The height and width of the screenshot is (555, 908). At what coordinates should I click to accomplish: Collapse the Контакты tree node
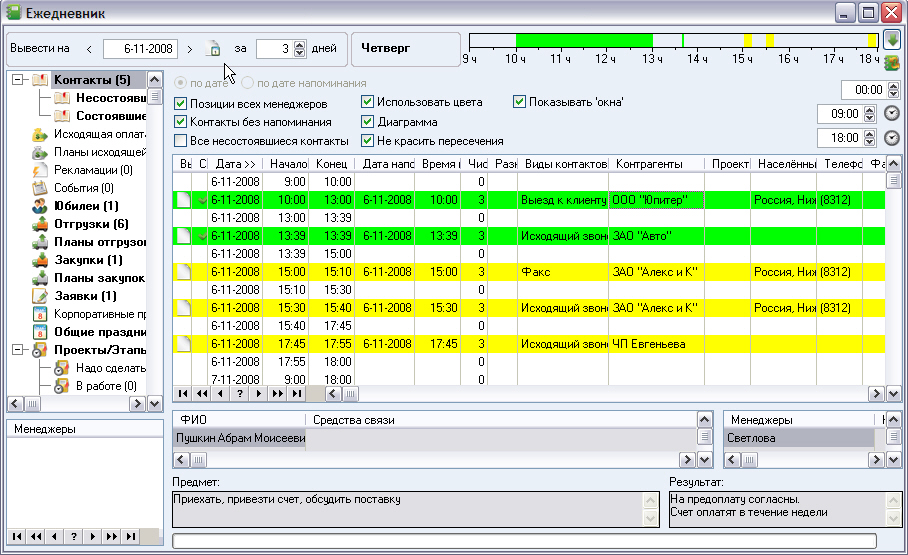[x=18, y=79]
